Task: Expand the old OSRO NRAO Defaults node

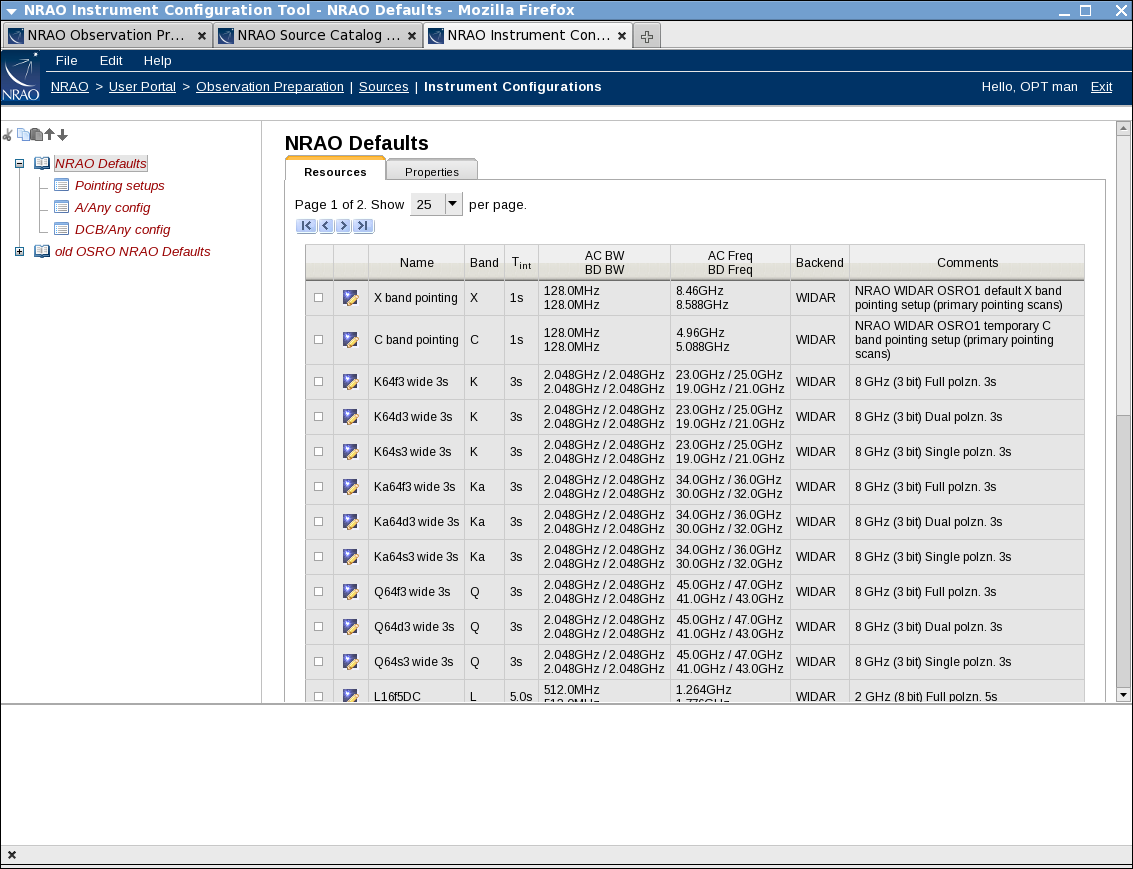Action: pyautogui.click(x=19, y=252)
